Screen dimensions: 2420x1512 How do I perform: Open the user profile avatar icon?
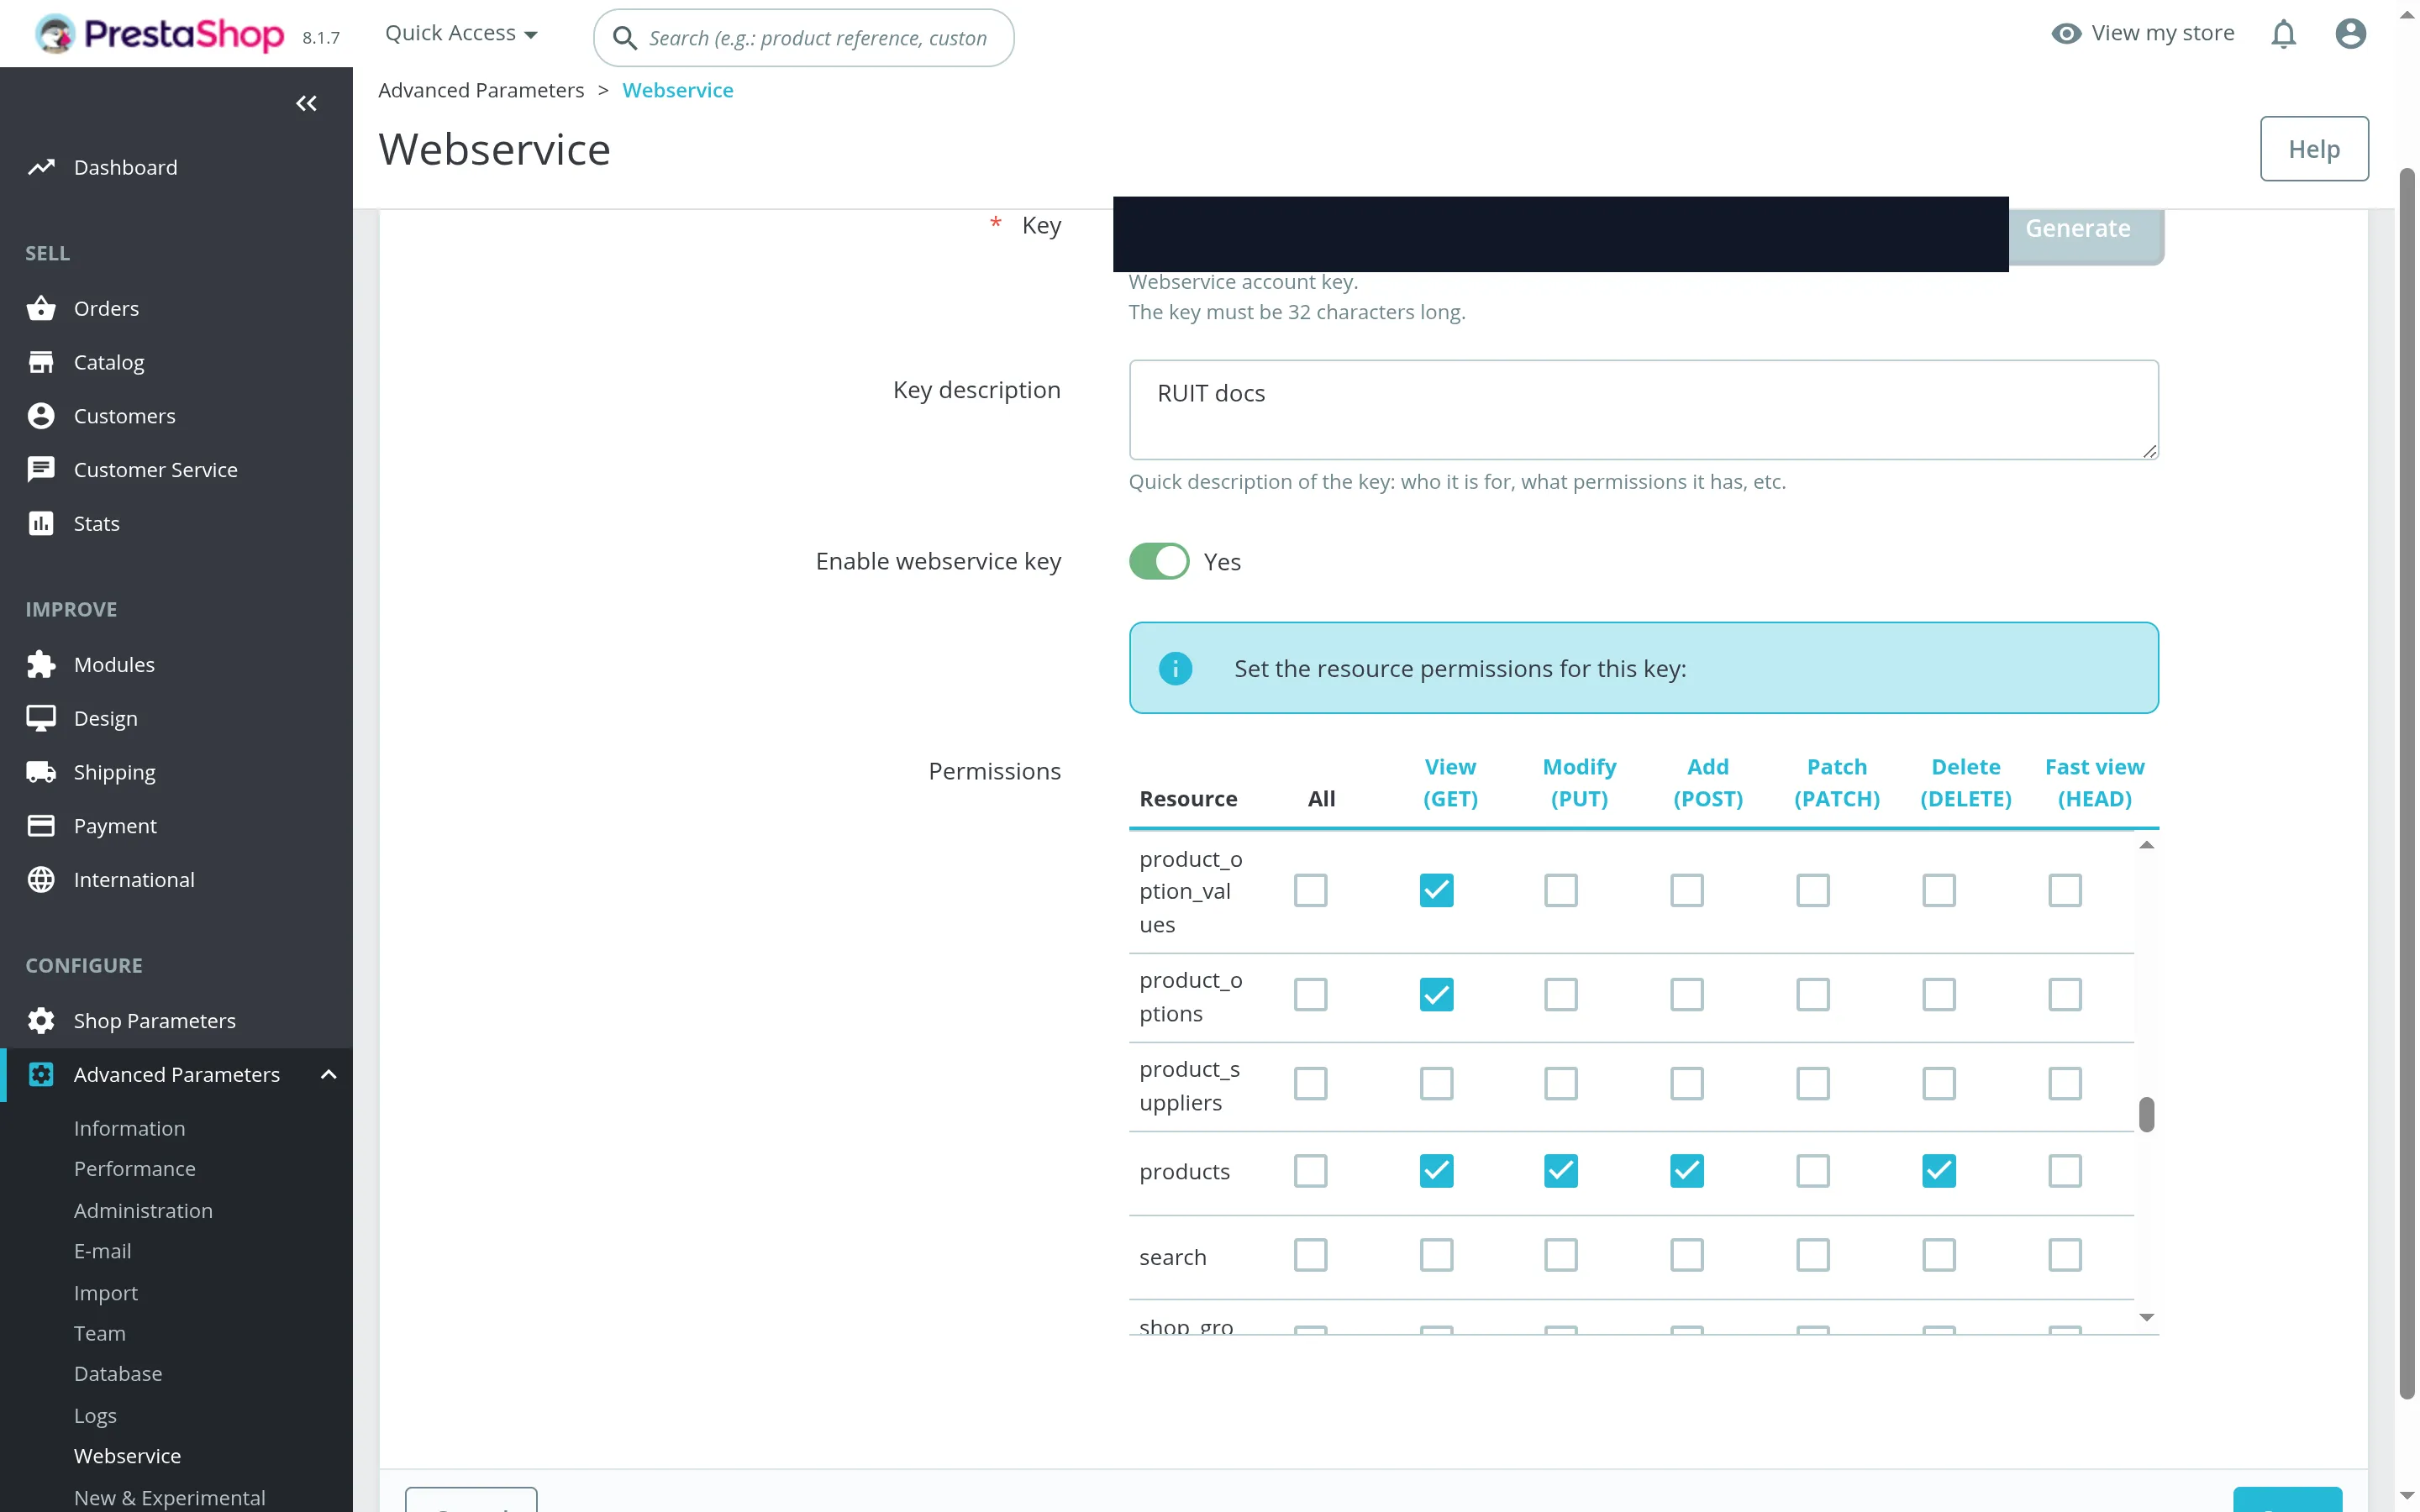point(2350,34)
